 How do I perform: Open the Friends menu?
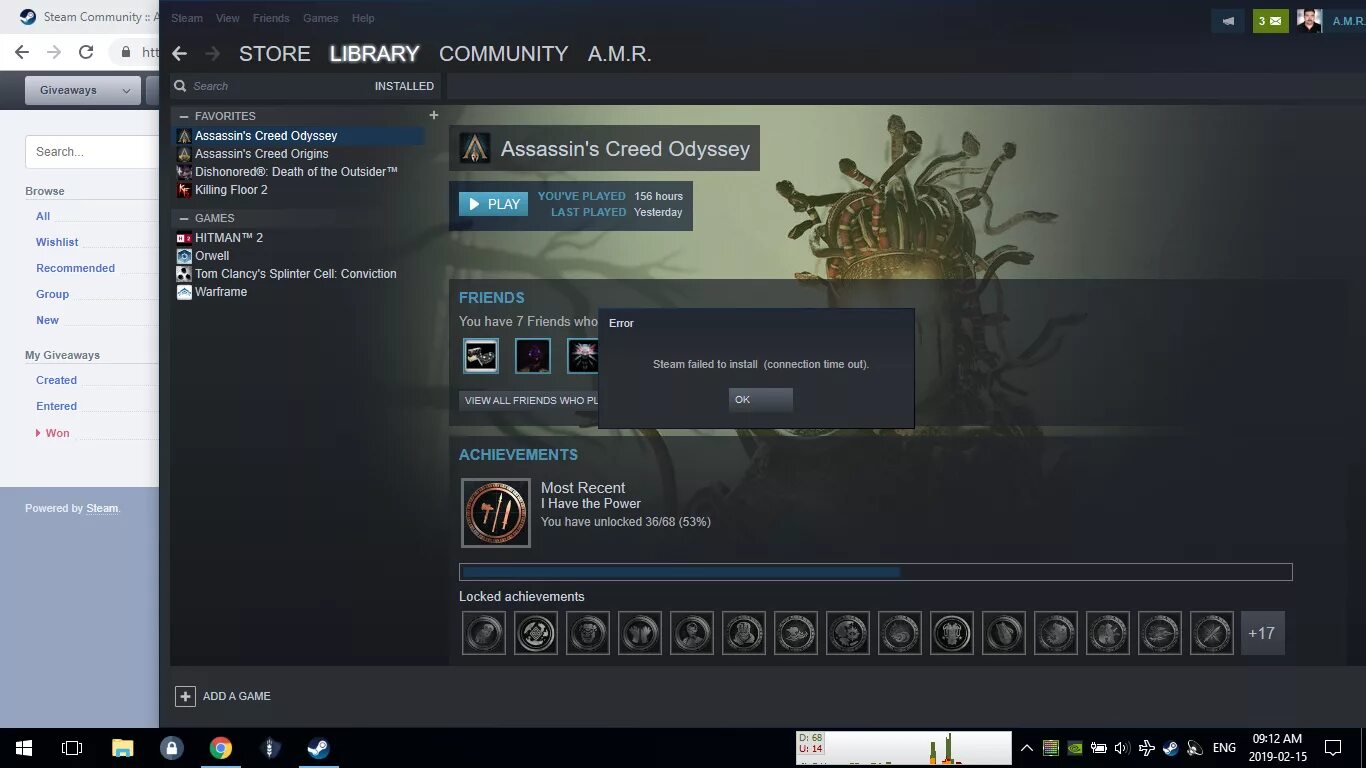pos(271,18)
